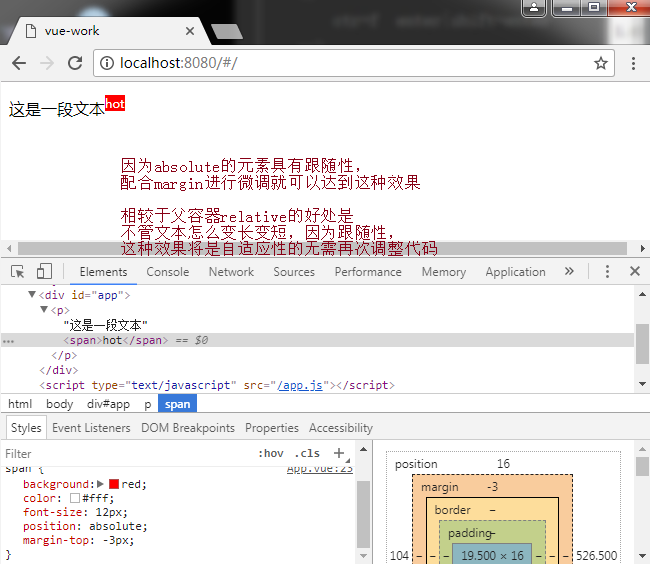The height and width of the screenshot is (564, 650).
Task: Open the Accessibility pane
Action: [x=341, y=428]
